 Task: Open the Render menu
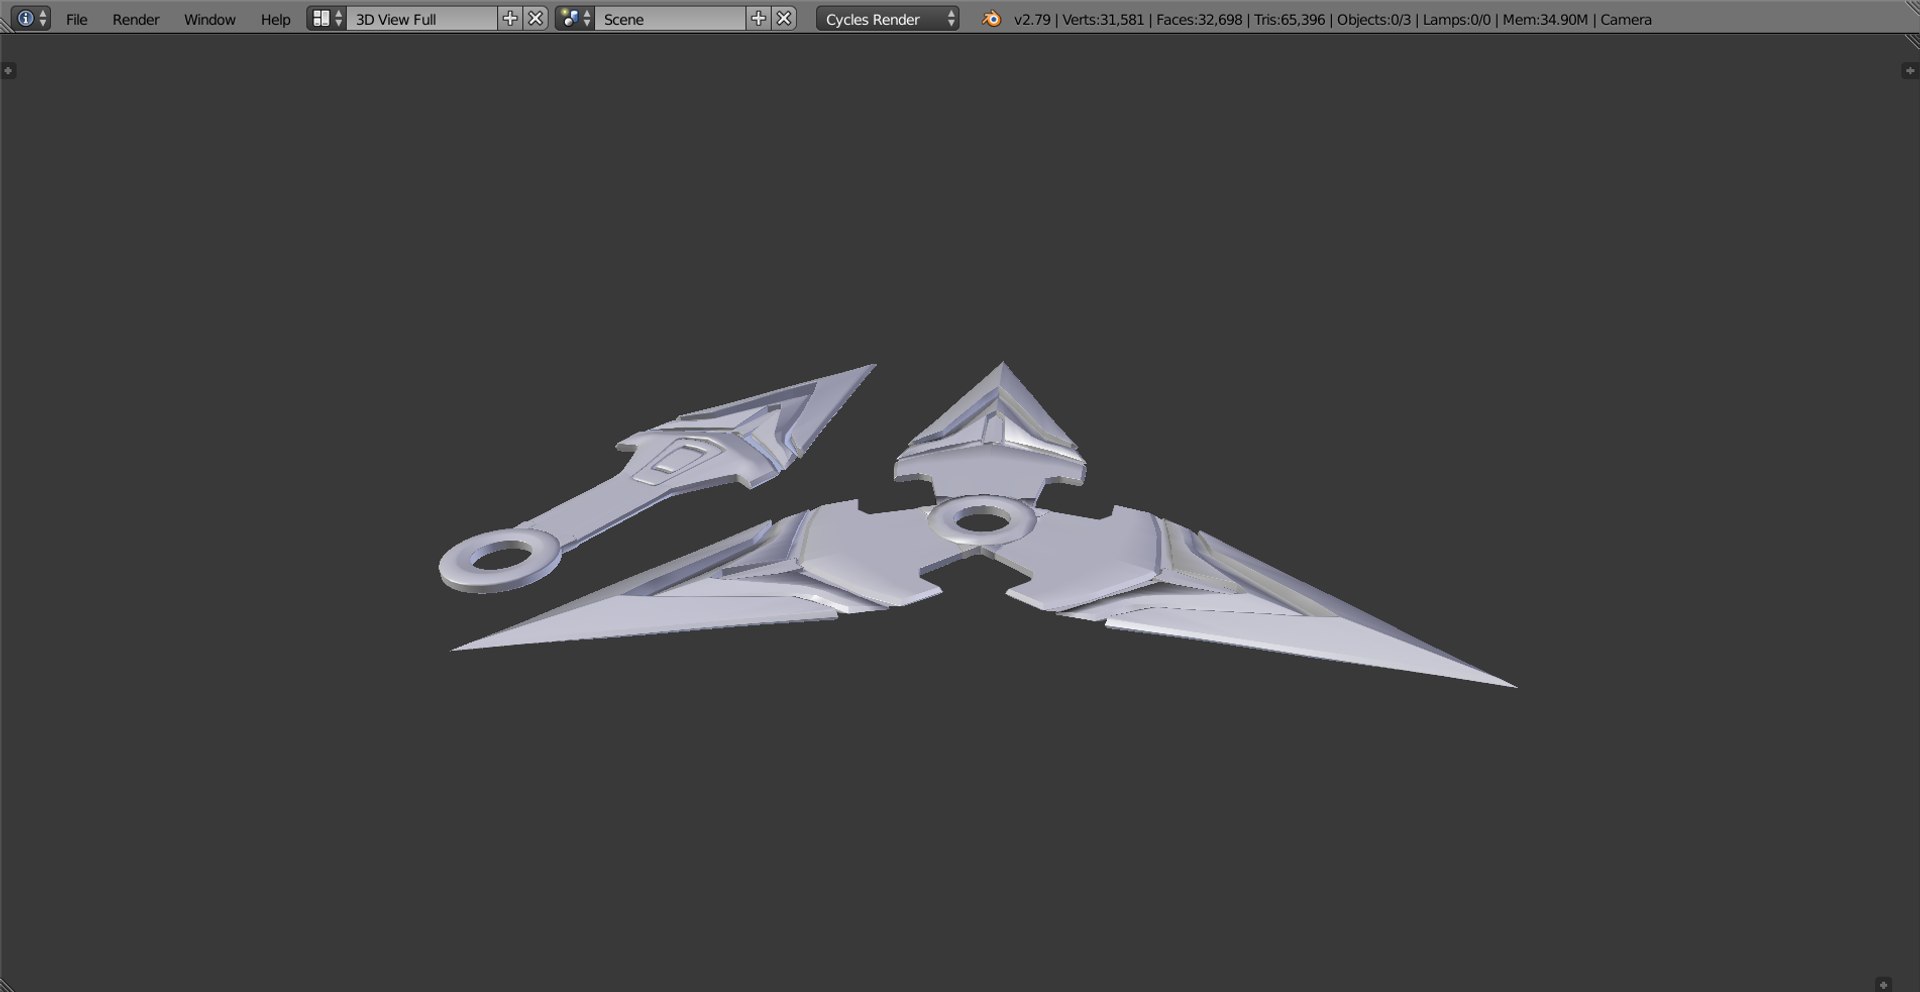point(136,19)
